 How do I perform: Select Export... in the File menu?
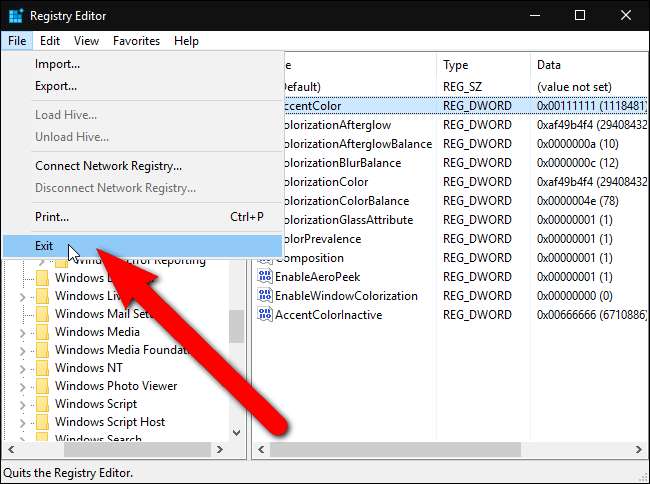56,86
